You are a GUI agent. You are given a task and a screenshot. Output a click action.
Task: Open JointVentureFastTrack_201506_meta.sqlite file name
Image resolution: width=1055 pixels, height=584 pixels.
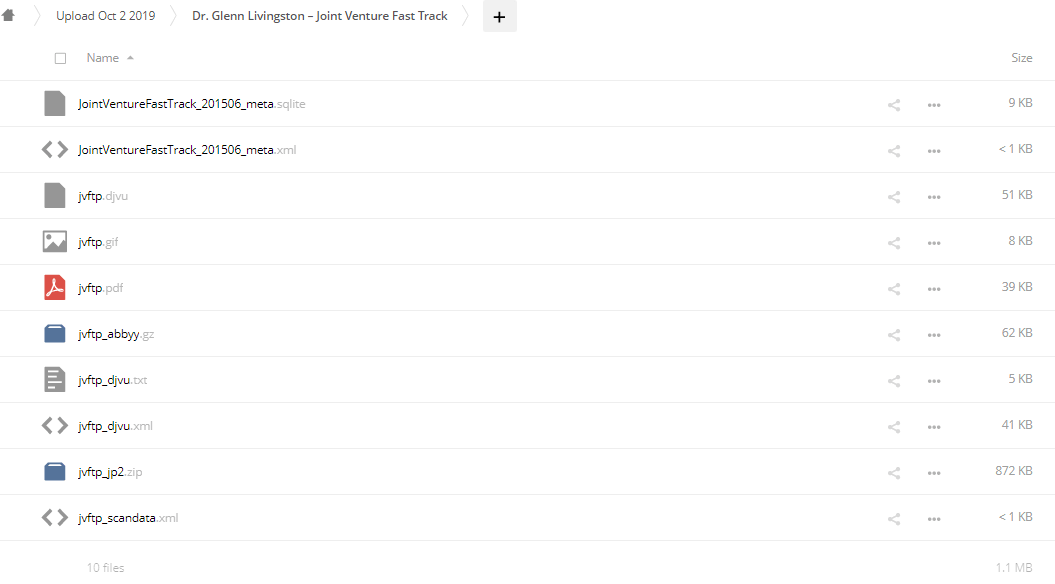pyautogui.click(x=192, y=104)
